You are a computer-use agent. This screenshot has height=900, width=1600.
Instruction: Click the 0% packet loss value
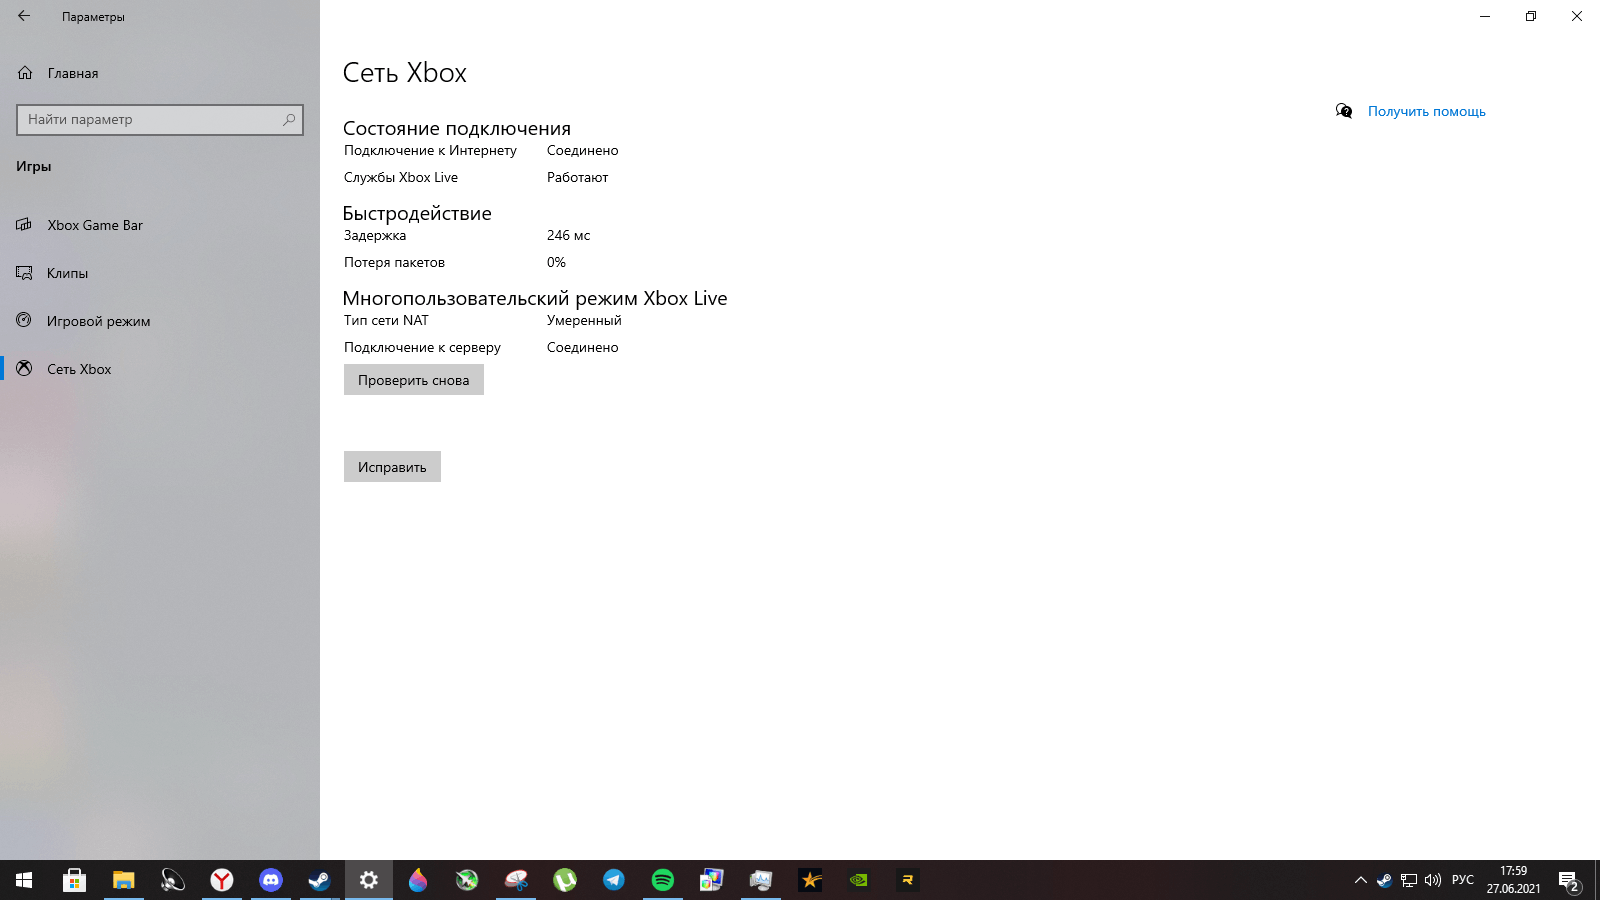(556, 263)
